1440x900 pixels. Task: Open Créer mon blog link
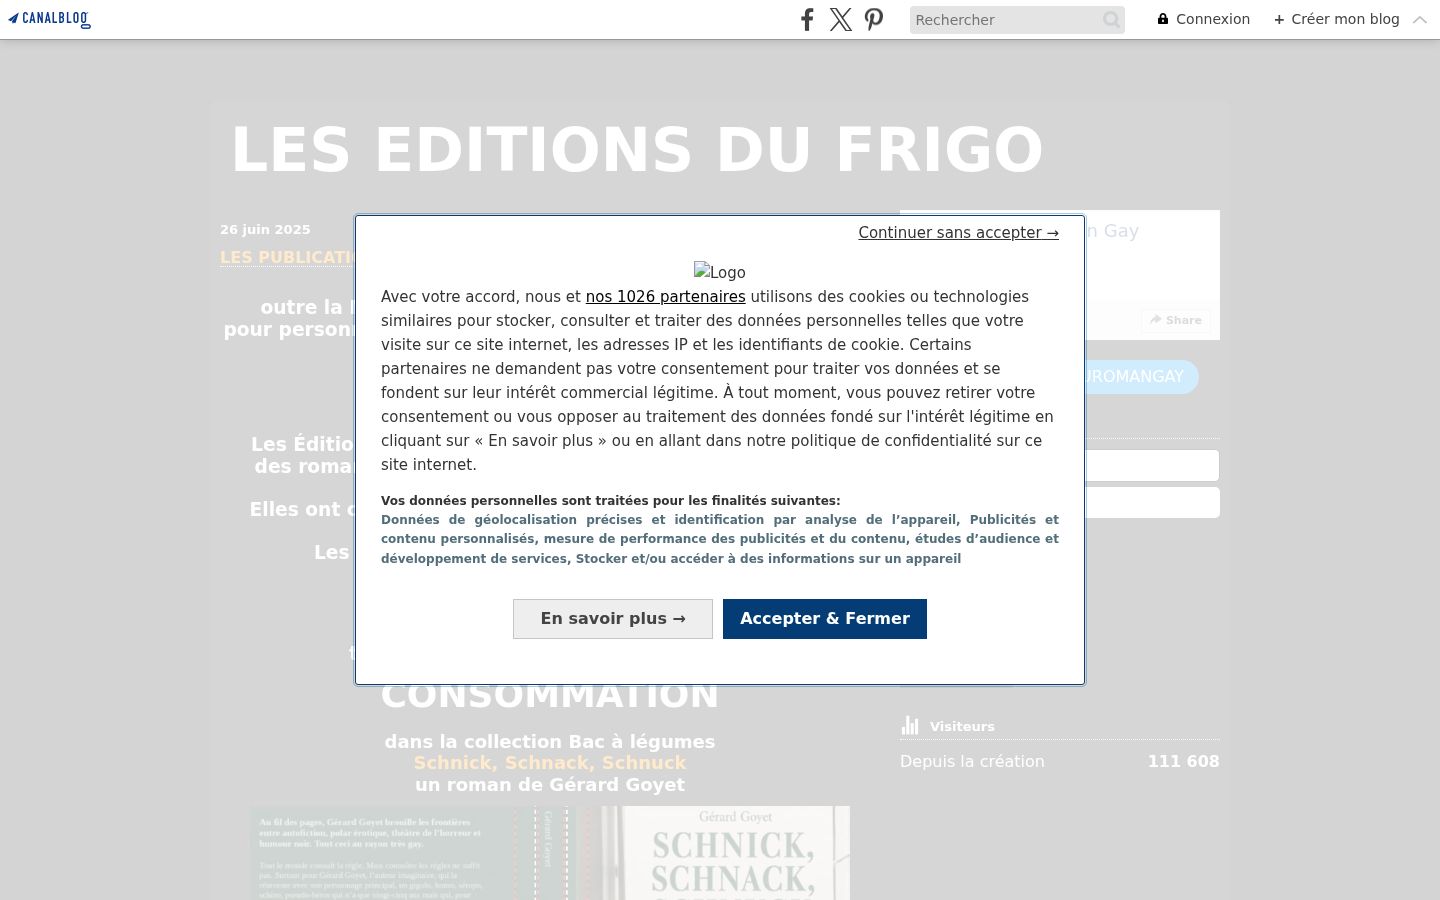click(x=1337, y=19)
